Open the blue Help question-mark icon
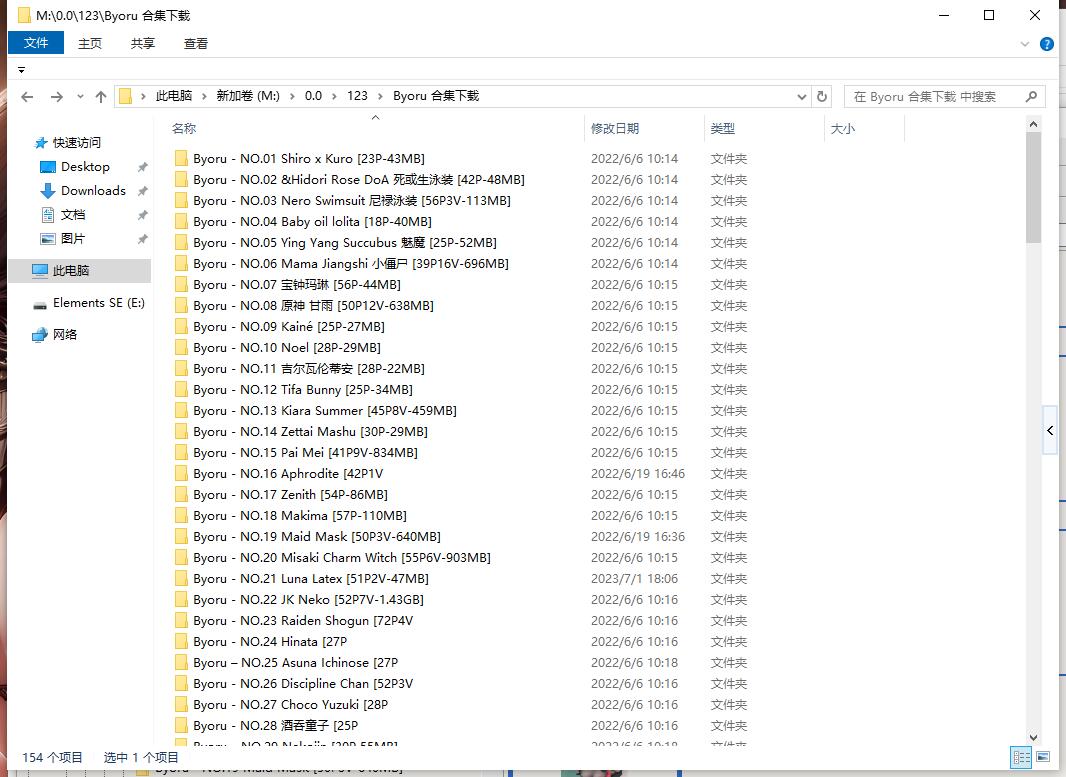 point(1047,44)
